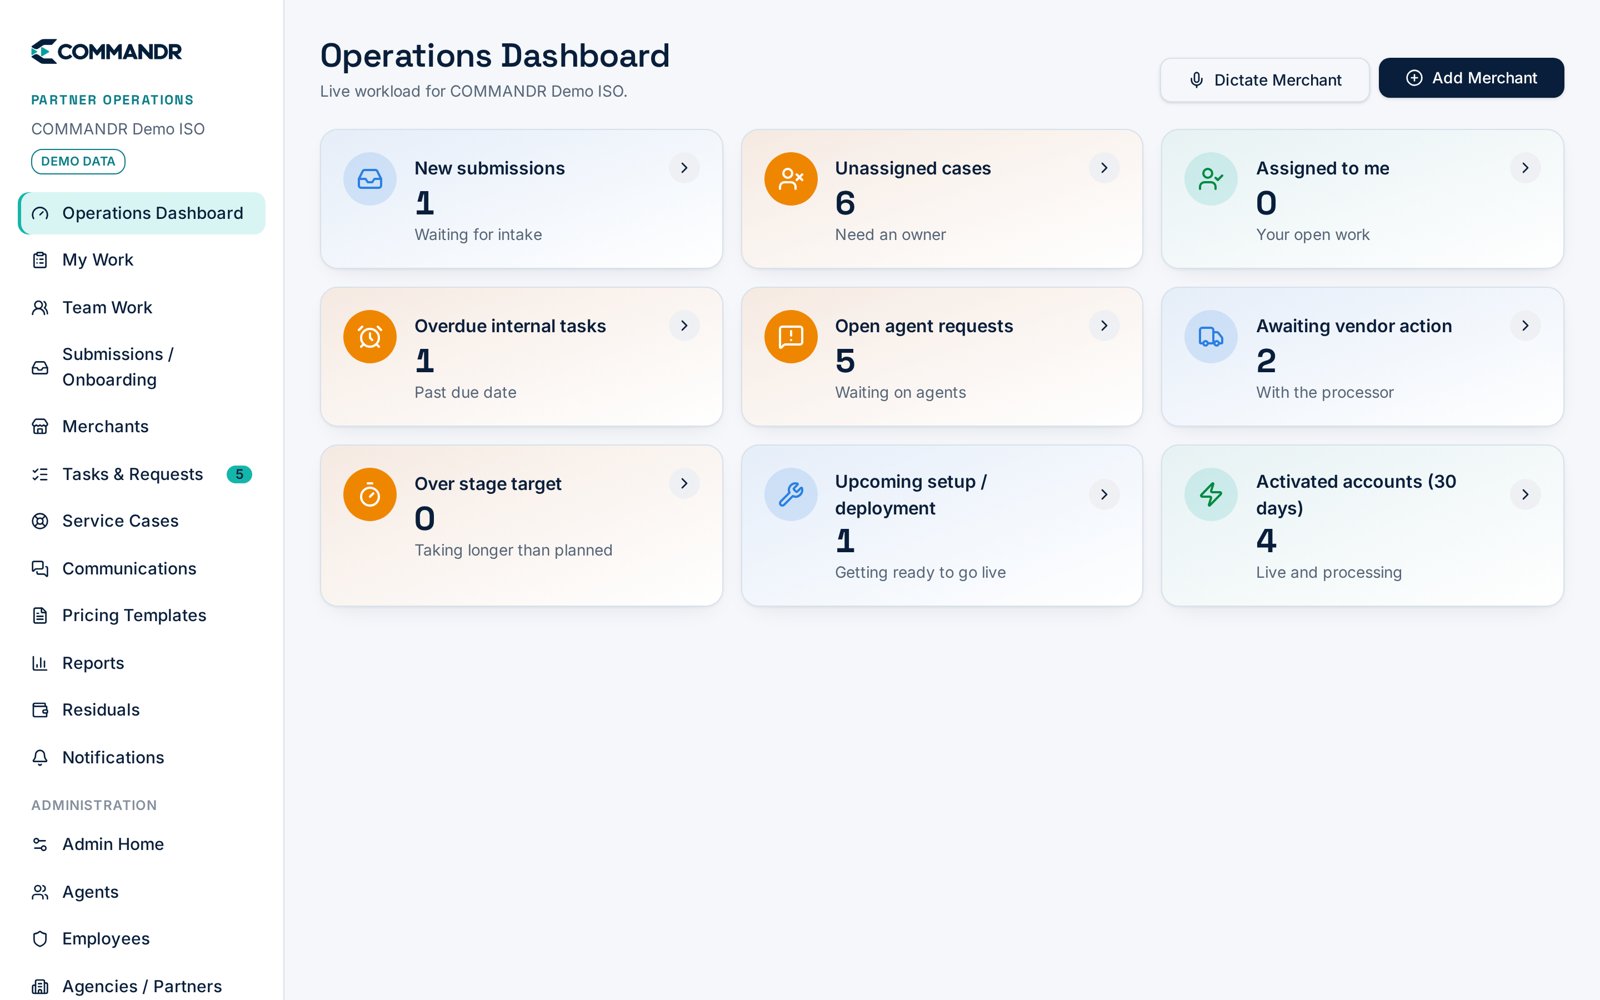Image resolution: width=1600 pixels, height=1000 pixels.
Task: Click the Awaiting vendor action truck icon
Action: point(1211,337)
